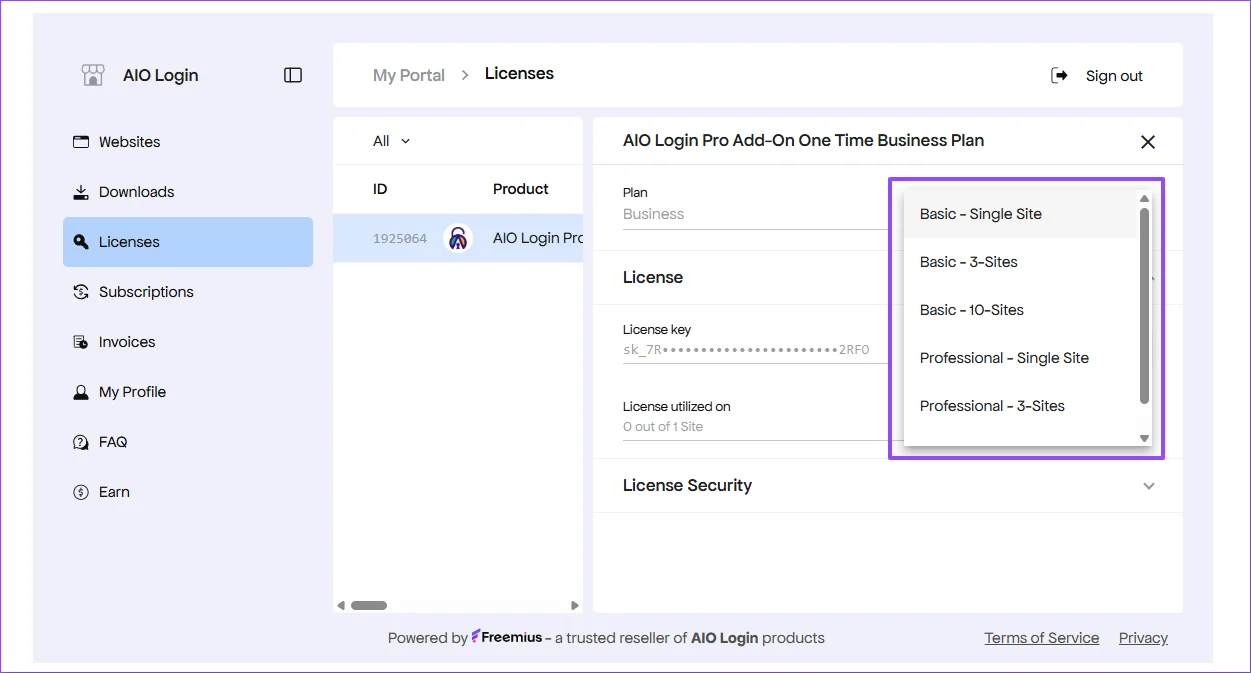
Task: Click the AIO Login Pro product name cell
Action: point(538,238)
